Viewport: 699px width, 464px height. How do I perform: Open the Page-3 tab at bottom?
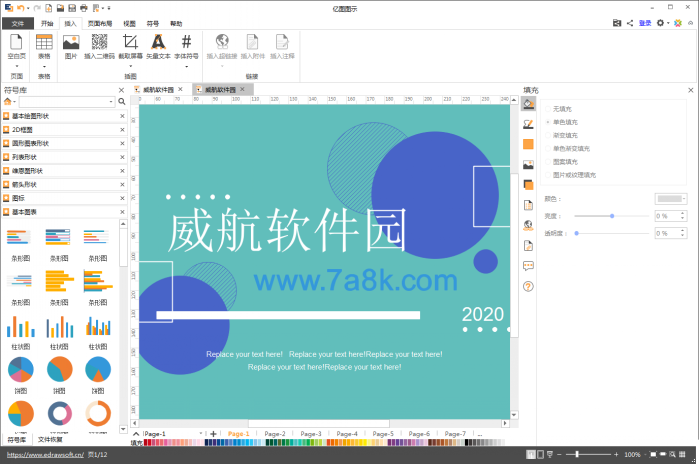pyautogui.click(x=311, y=434)
